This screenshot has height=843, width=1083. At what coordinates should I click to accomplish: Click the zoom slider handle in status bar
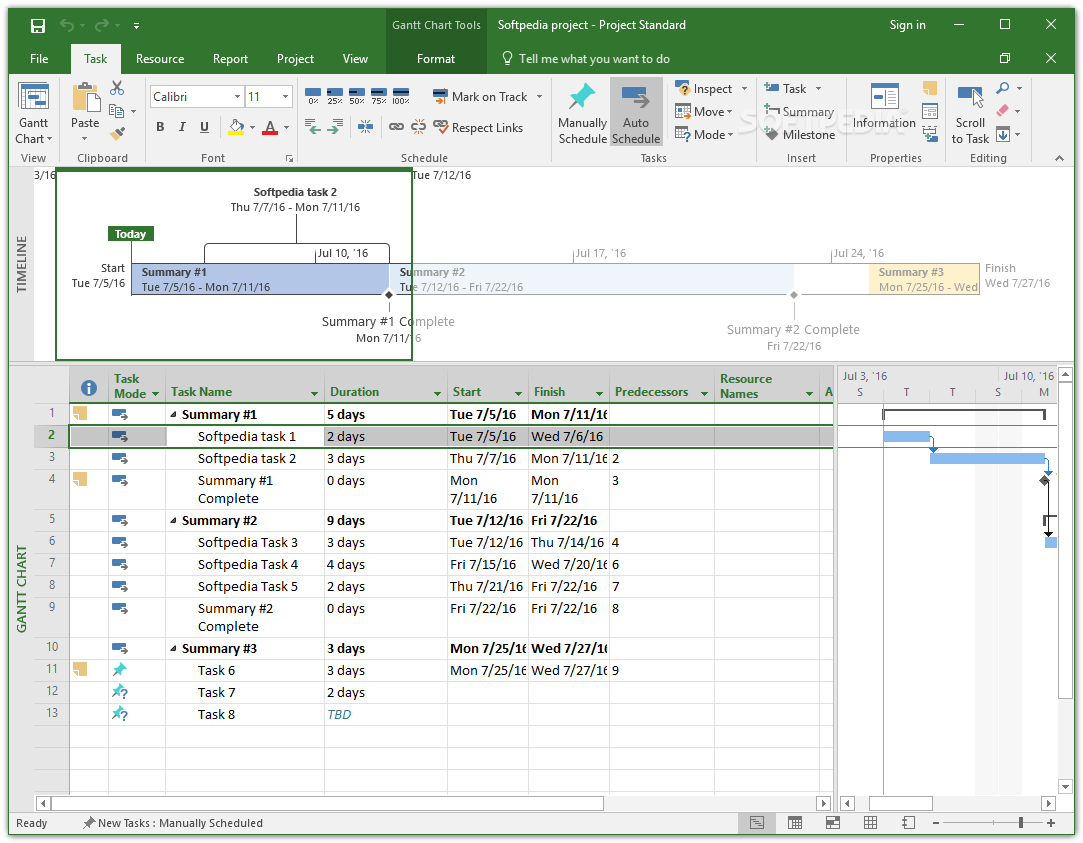(1021, 823)
